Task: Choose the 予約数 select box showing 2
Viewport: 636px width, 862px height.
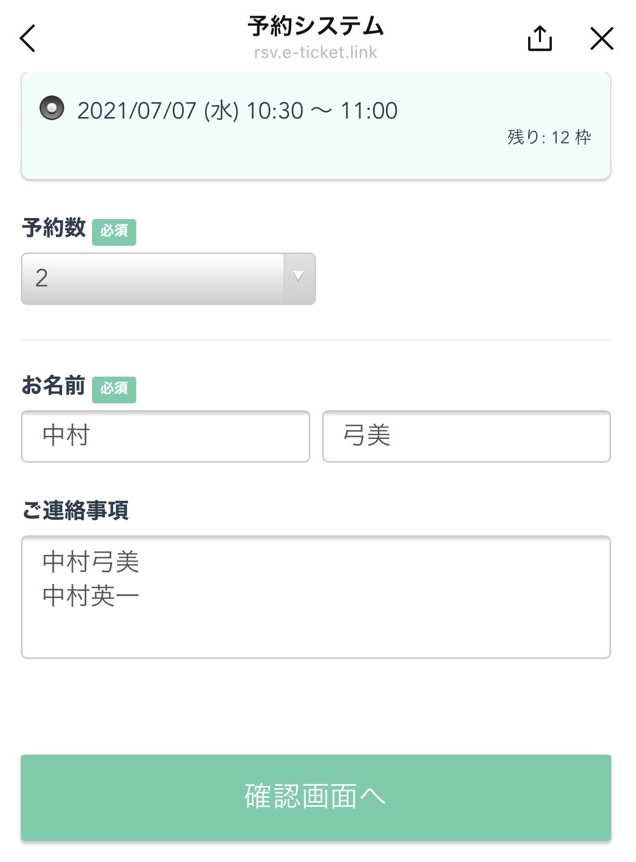Action: coord(168,279)
